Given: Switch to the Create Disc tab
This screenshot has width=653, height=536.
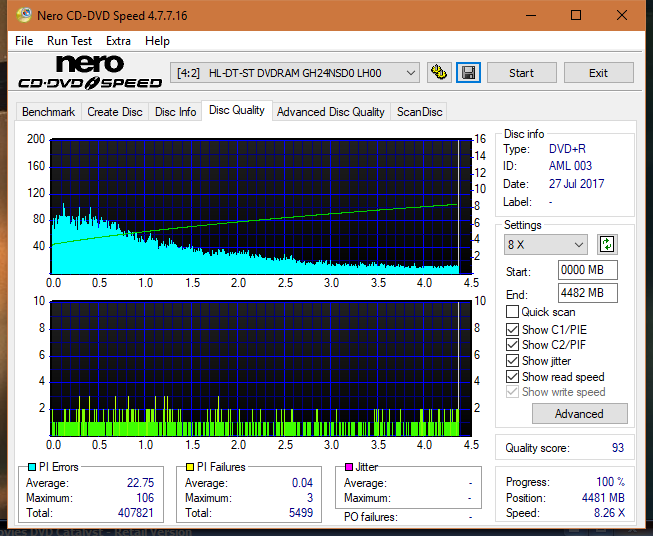Looking at the screenshot, I should (115, 112).
